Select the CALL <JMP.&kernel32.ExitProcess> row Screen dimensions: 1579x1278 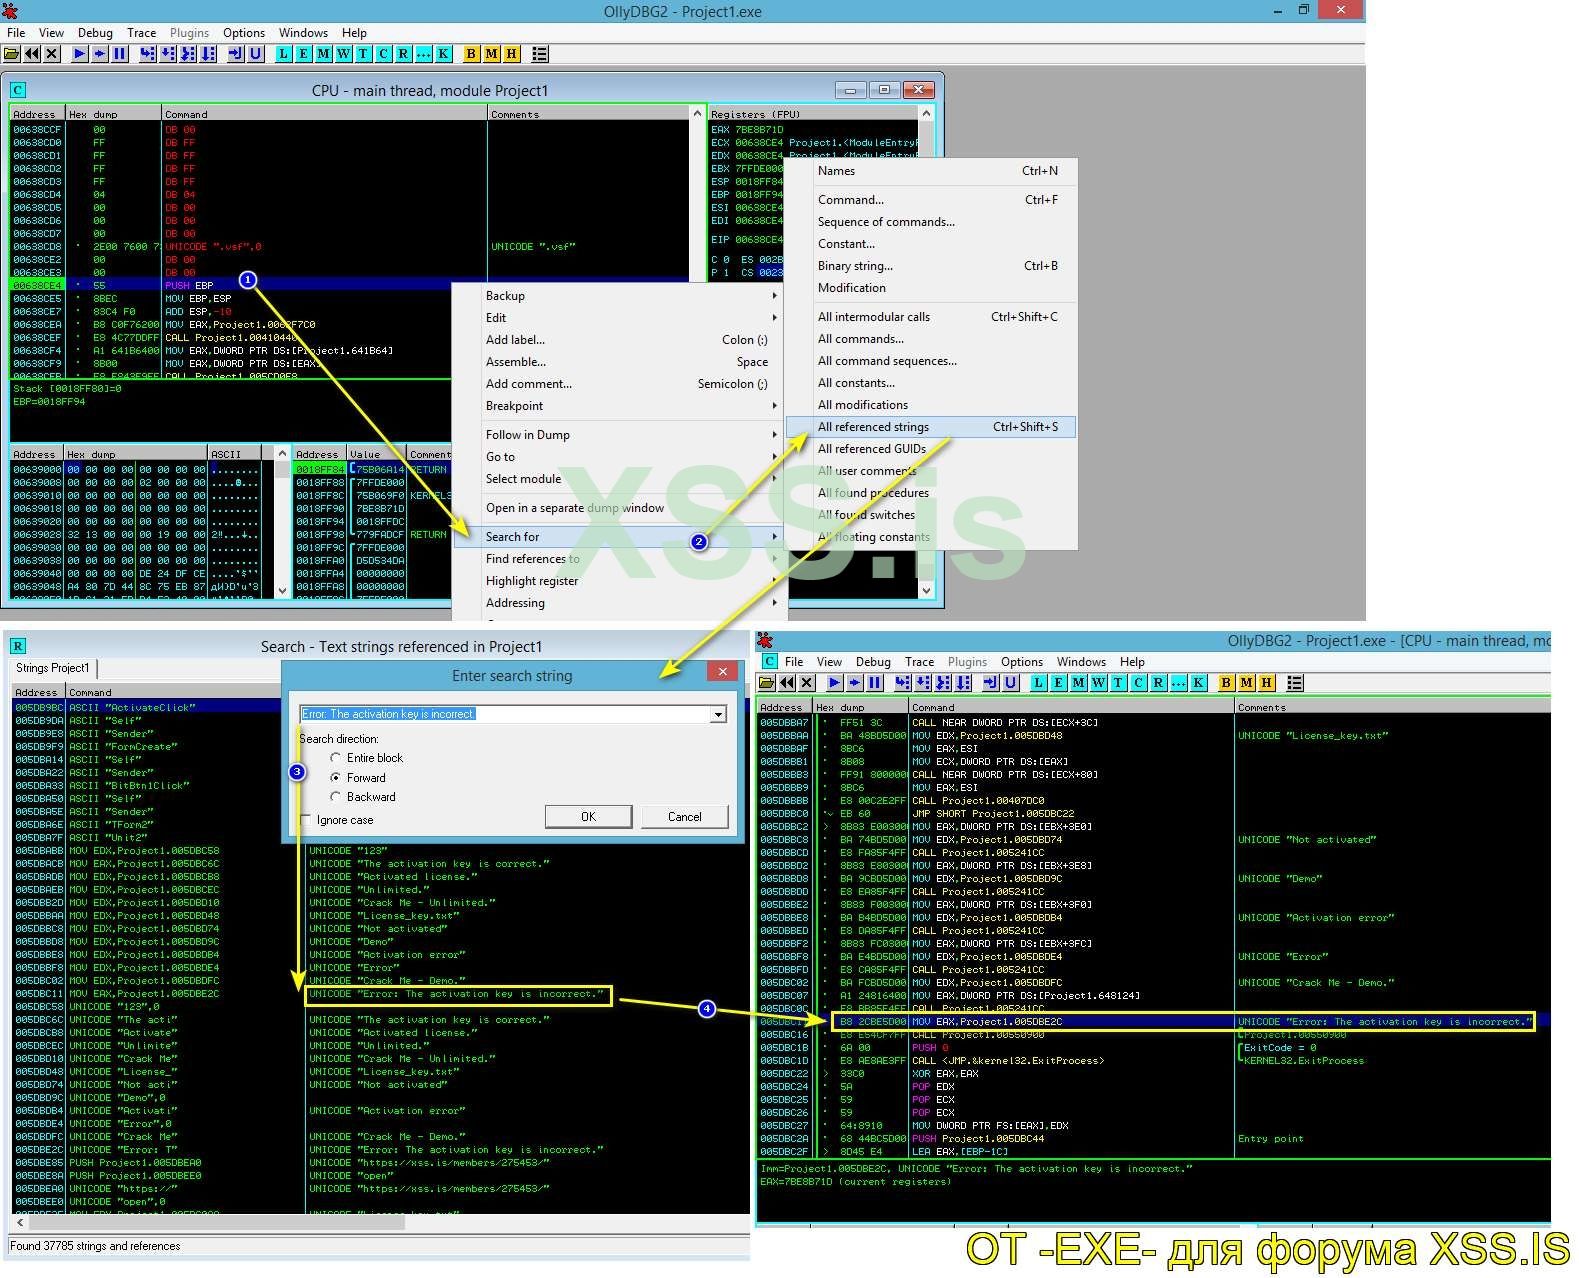1154,1060
